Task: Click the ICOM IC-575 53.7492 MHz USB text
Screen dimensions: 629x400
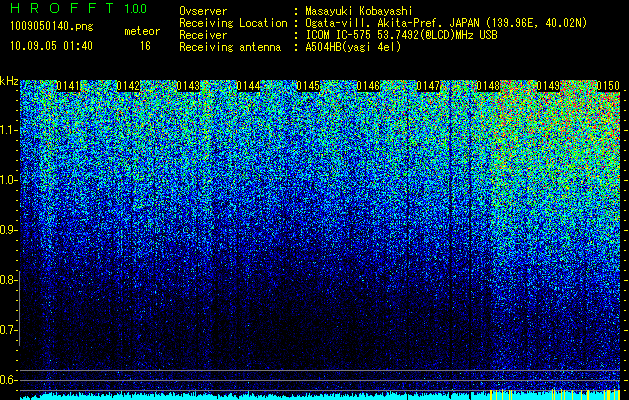Action: coord(402,35)
